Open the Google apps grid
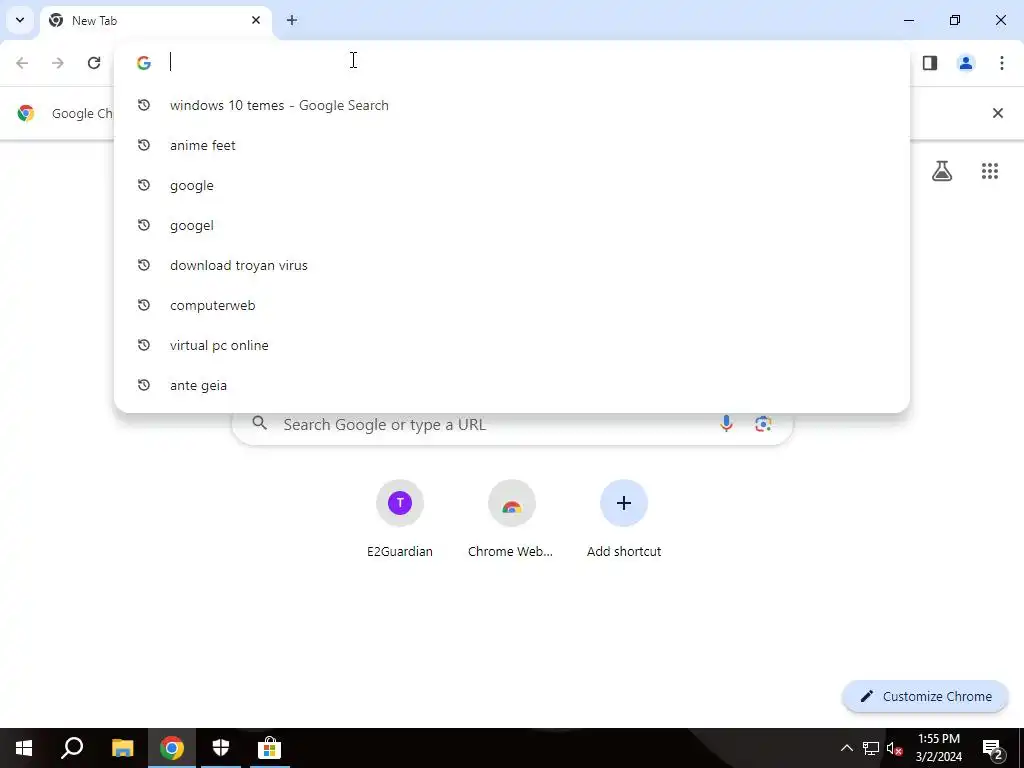The image size is (1024, 768). (990, 171)
